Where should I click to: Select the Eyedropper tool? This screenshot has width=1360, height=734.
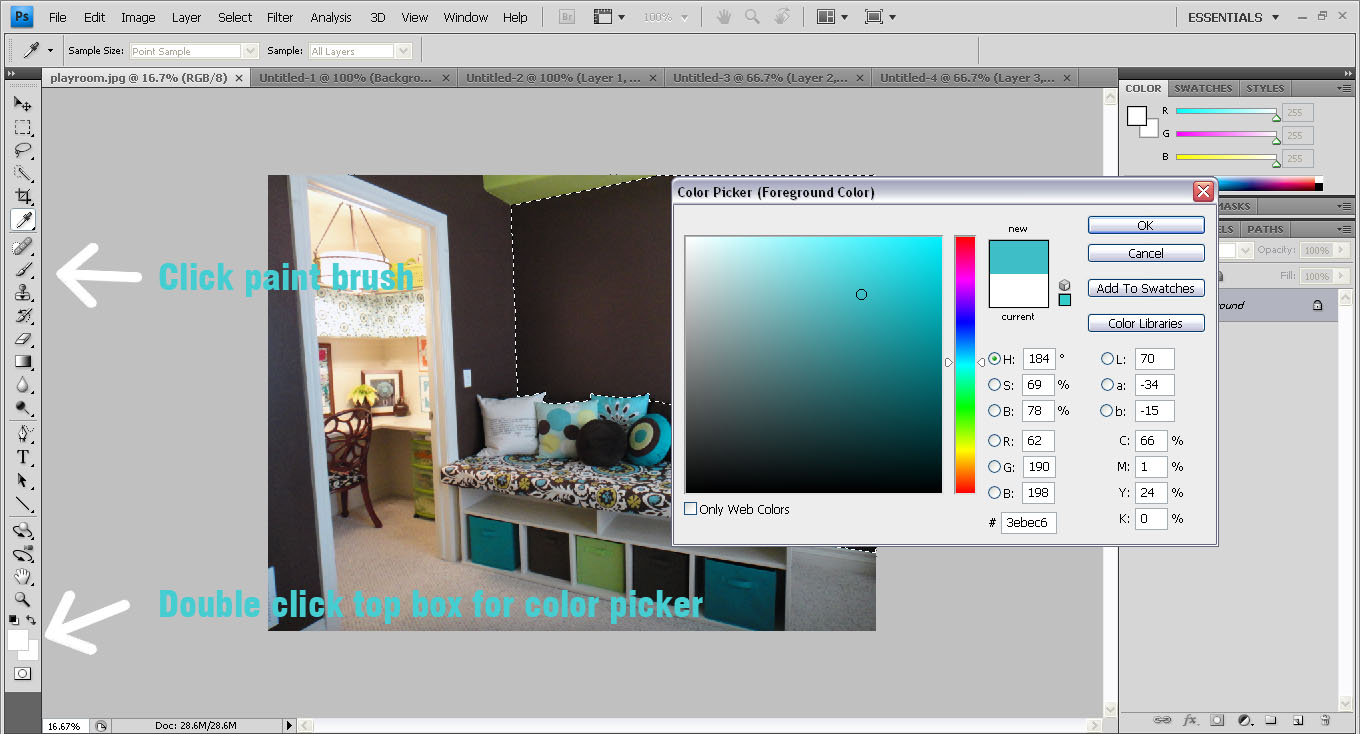click(x=22, y=220)
